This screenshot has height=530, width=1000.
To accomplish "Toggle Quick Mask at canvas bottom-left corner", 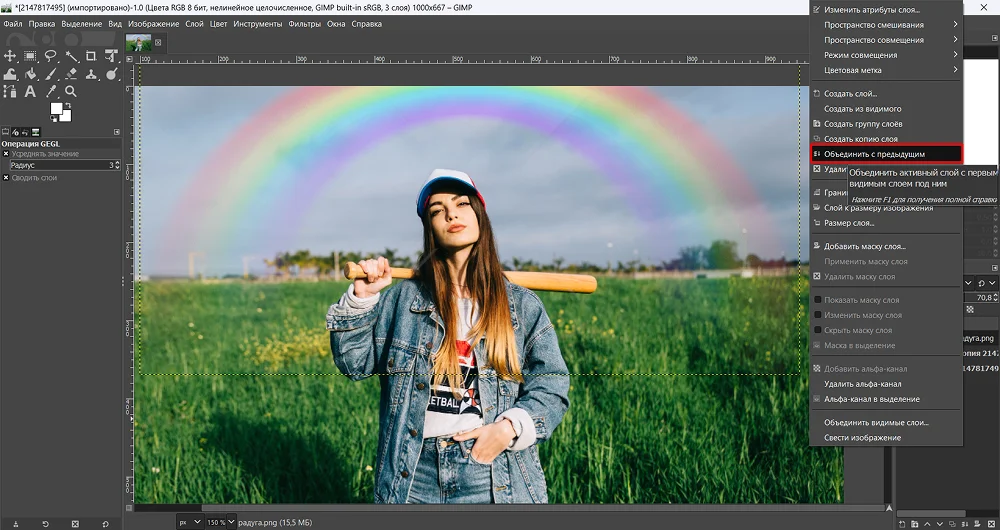I will pyautogui.click(x=129, y=508).
